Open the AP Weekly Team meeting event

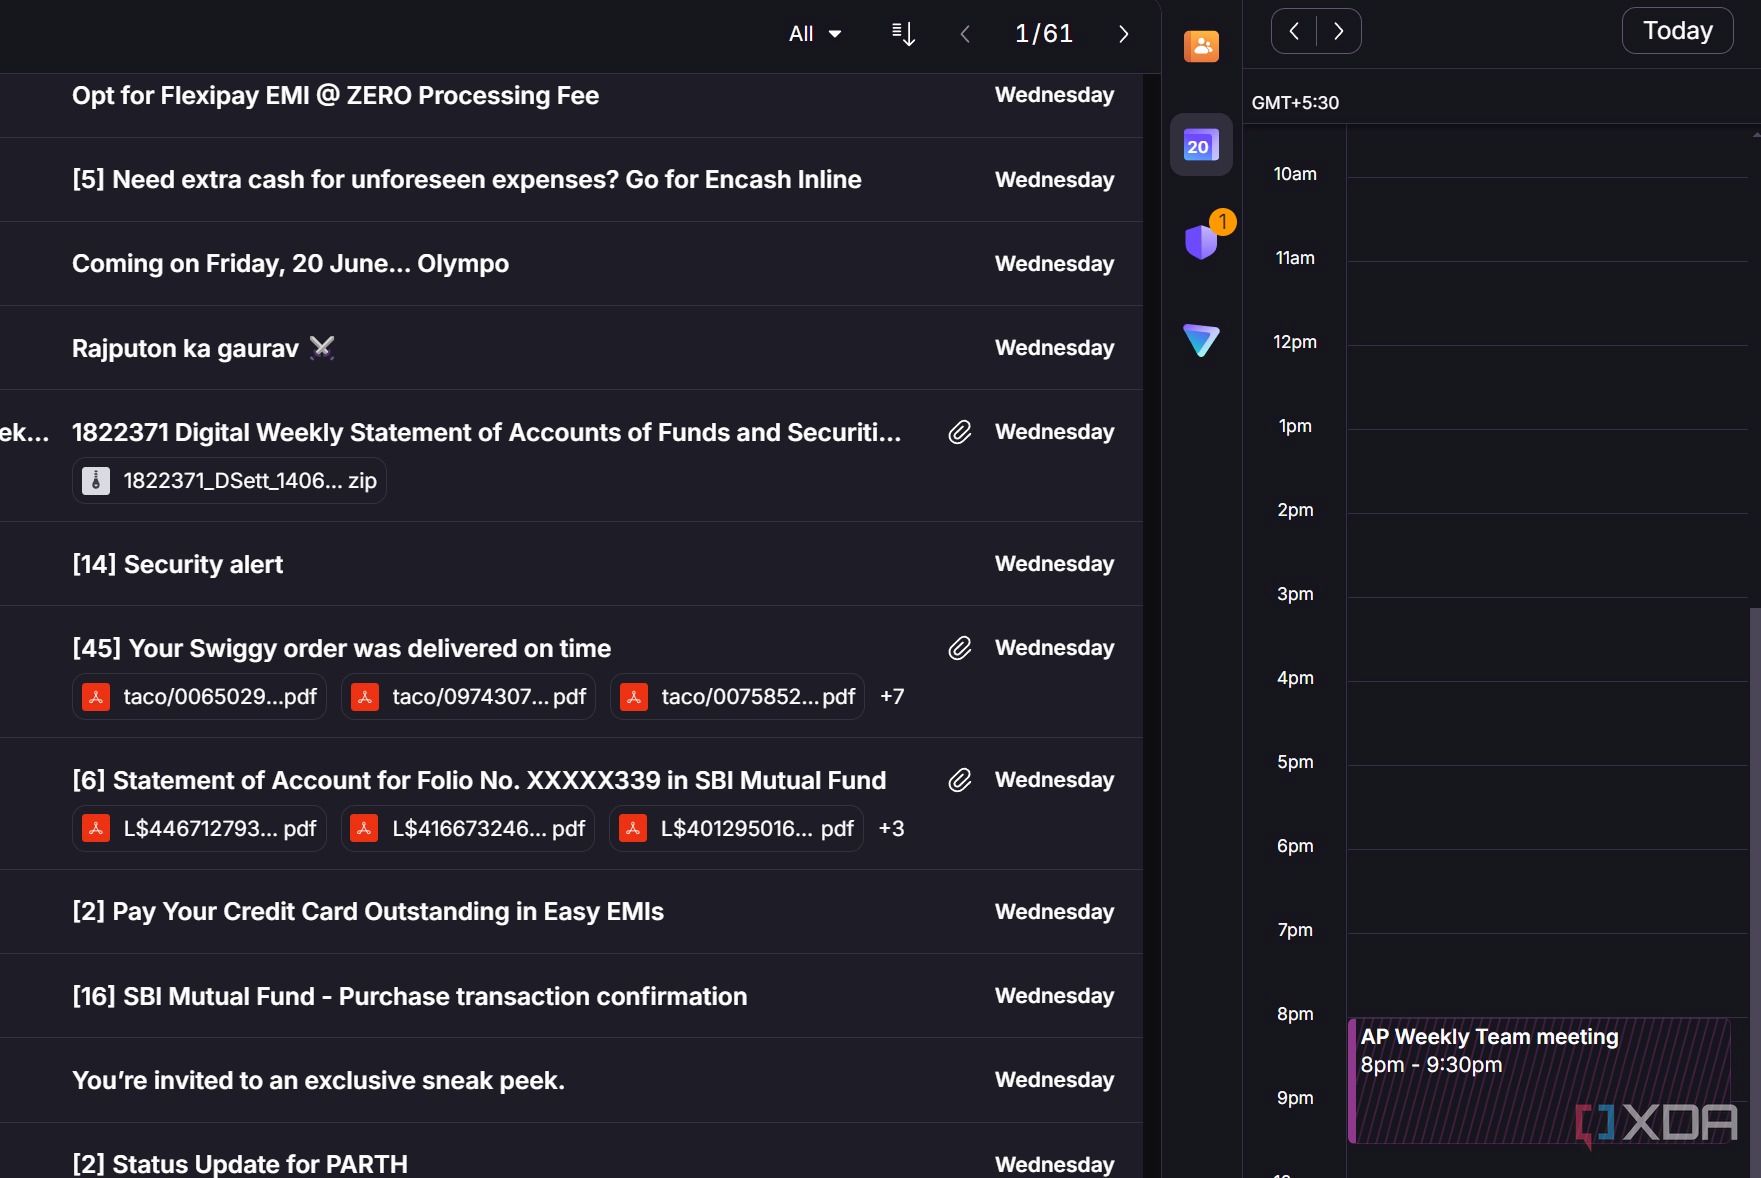click(1539, 1080)
